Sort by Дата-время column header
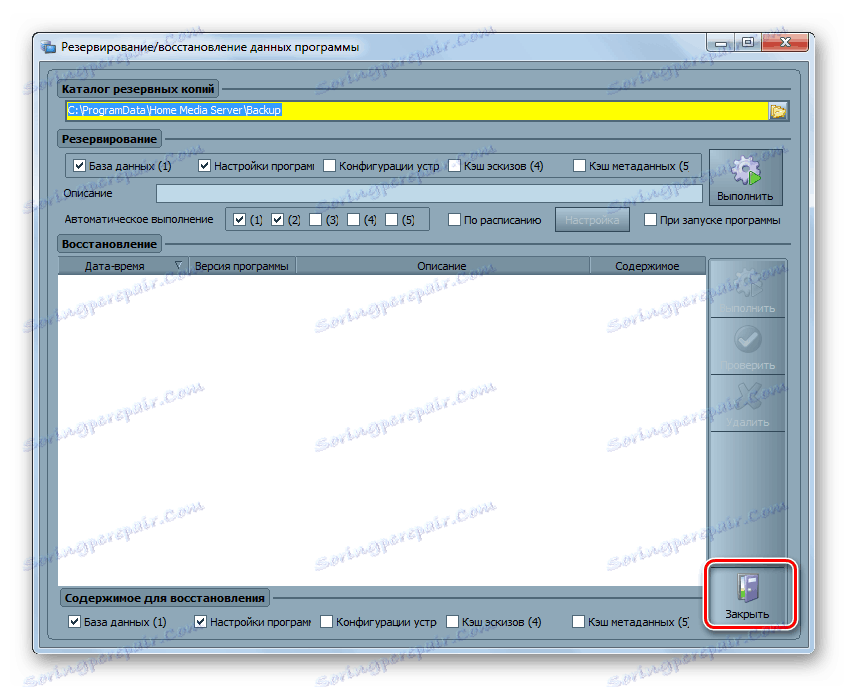 [x=123, y=266]
